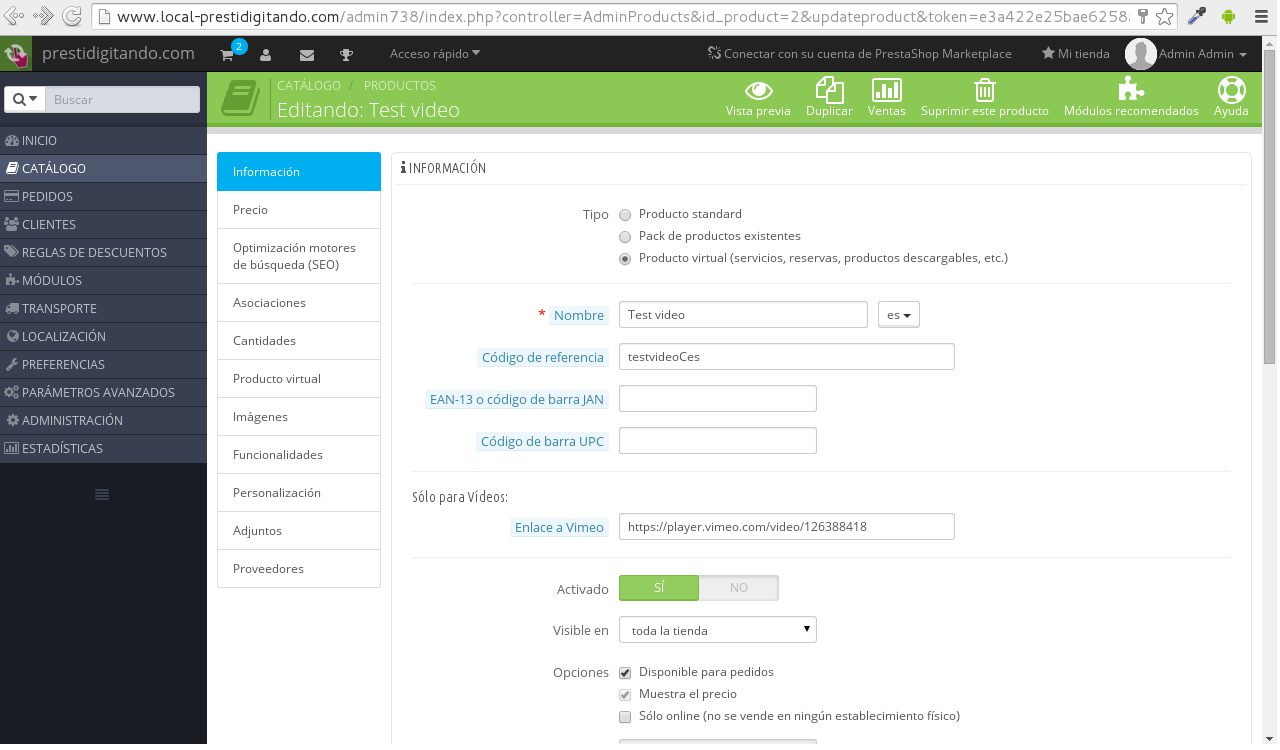The image size is (1280, 750).
Task: Click the catalog book icon in header
Action: pyautogui.click(x=239, y=98)
